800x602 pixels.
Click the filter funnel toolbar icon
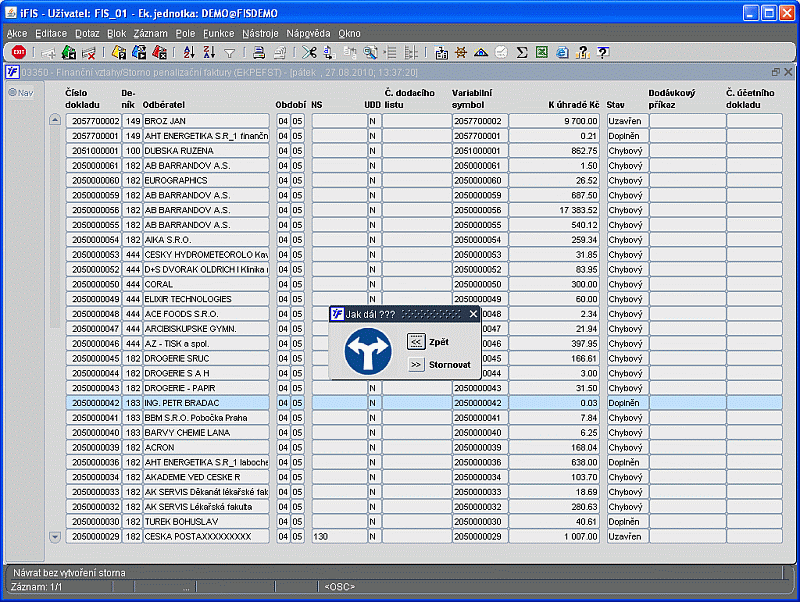pyautogui.click(x=229, y=52)
